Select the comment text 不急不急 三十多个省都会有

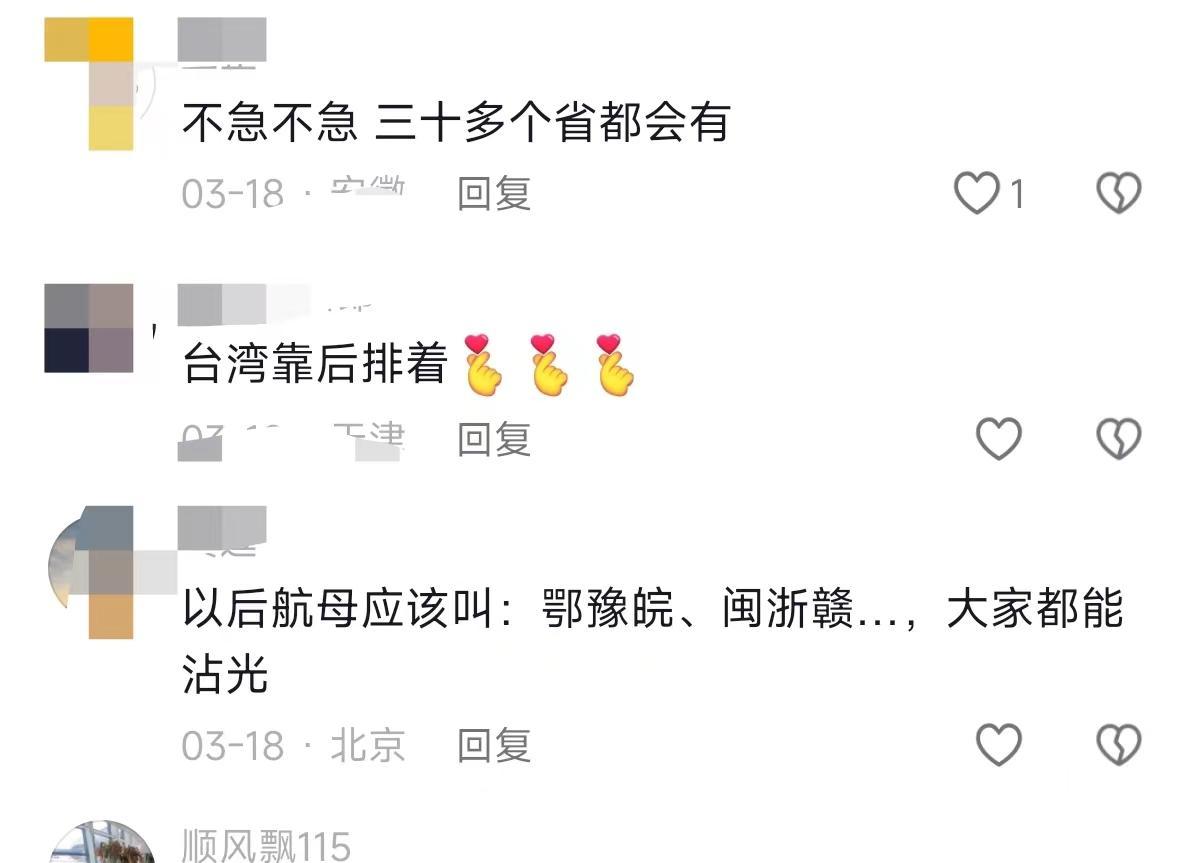(x=456, y=122)
